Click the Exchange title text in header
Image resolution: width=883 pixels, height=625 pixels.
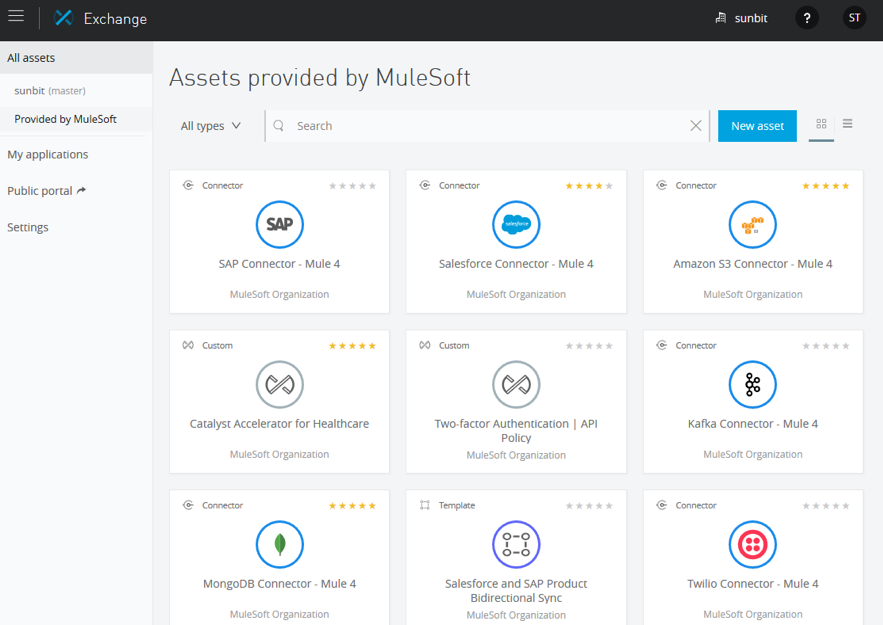pos(115,19)
